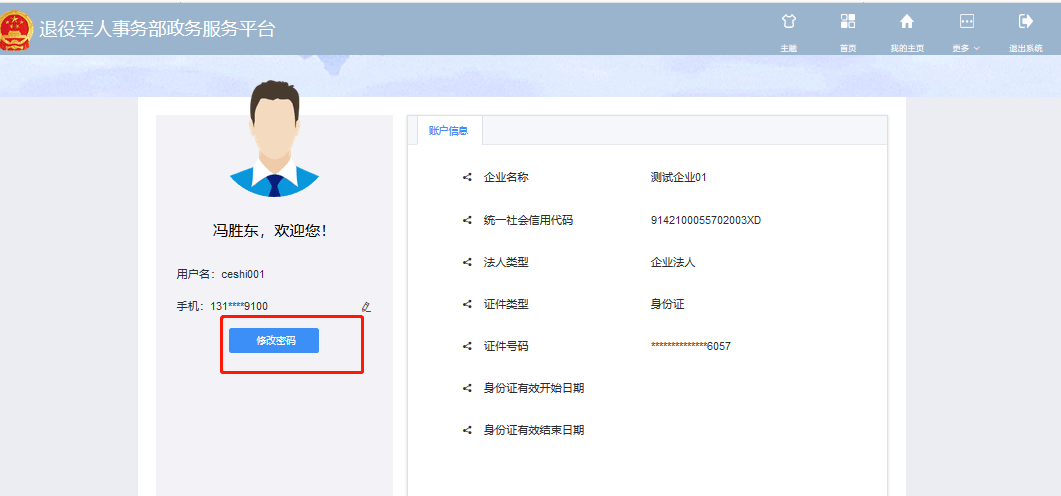Click the greeting 冯胜东,欢迎您!

click(271, 231)
